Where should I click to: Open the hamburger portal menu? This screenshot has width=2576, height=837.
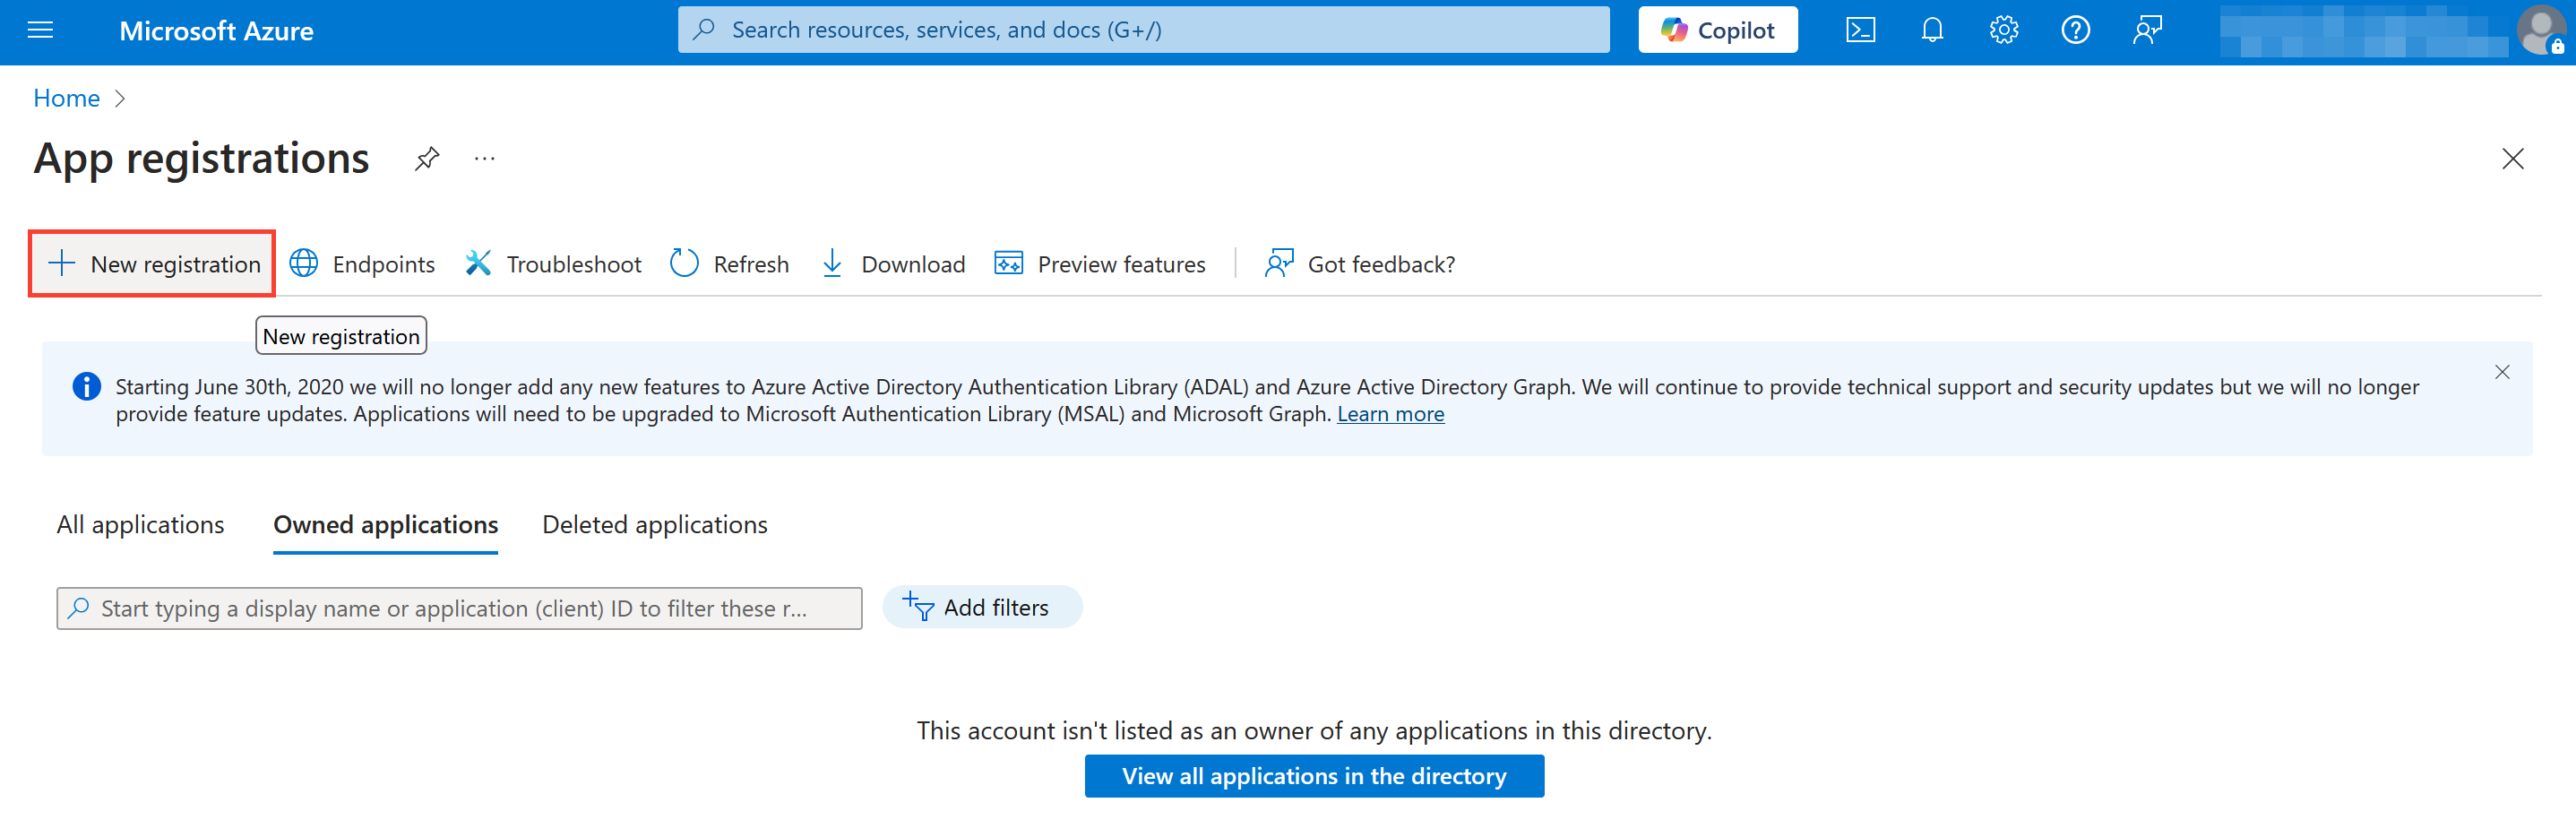click(40, 30)
